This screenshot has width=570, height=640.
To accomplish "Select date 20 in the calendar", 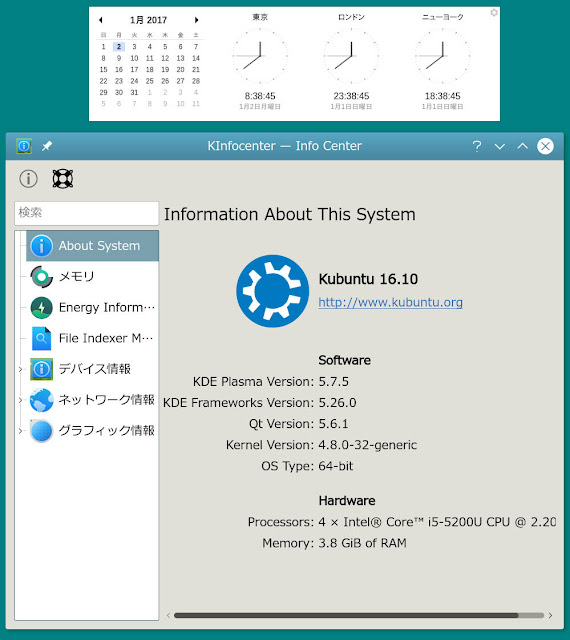I will click(x=180, y=69).
